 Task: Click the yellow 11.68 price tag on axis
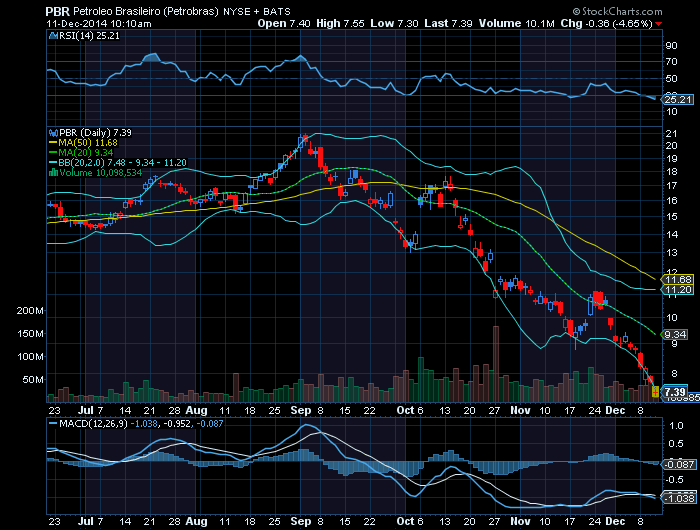coord(678,280)
